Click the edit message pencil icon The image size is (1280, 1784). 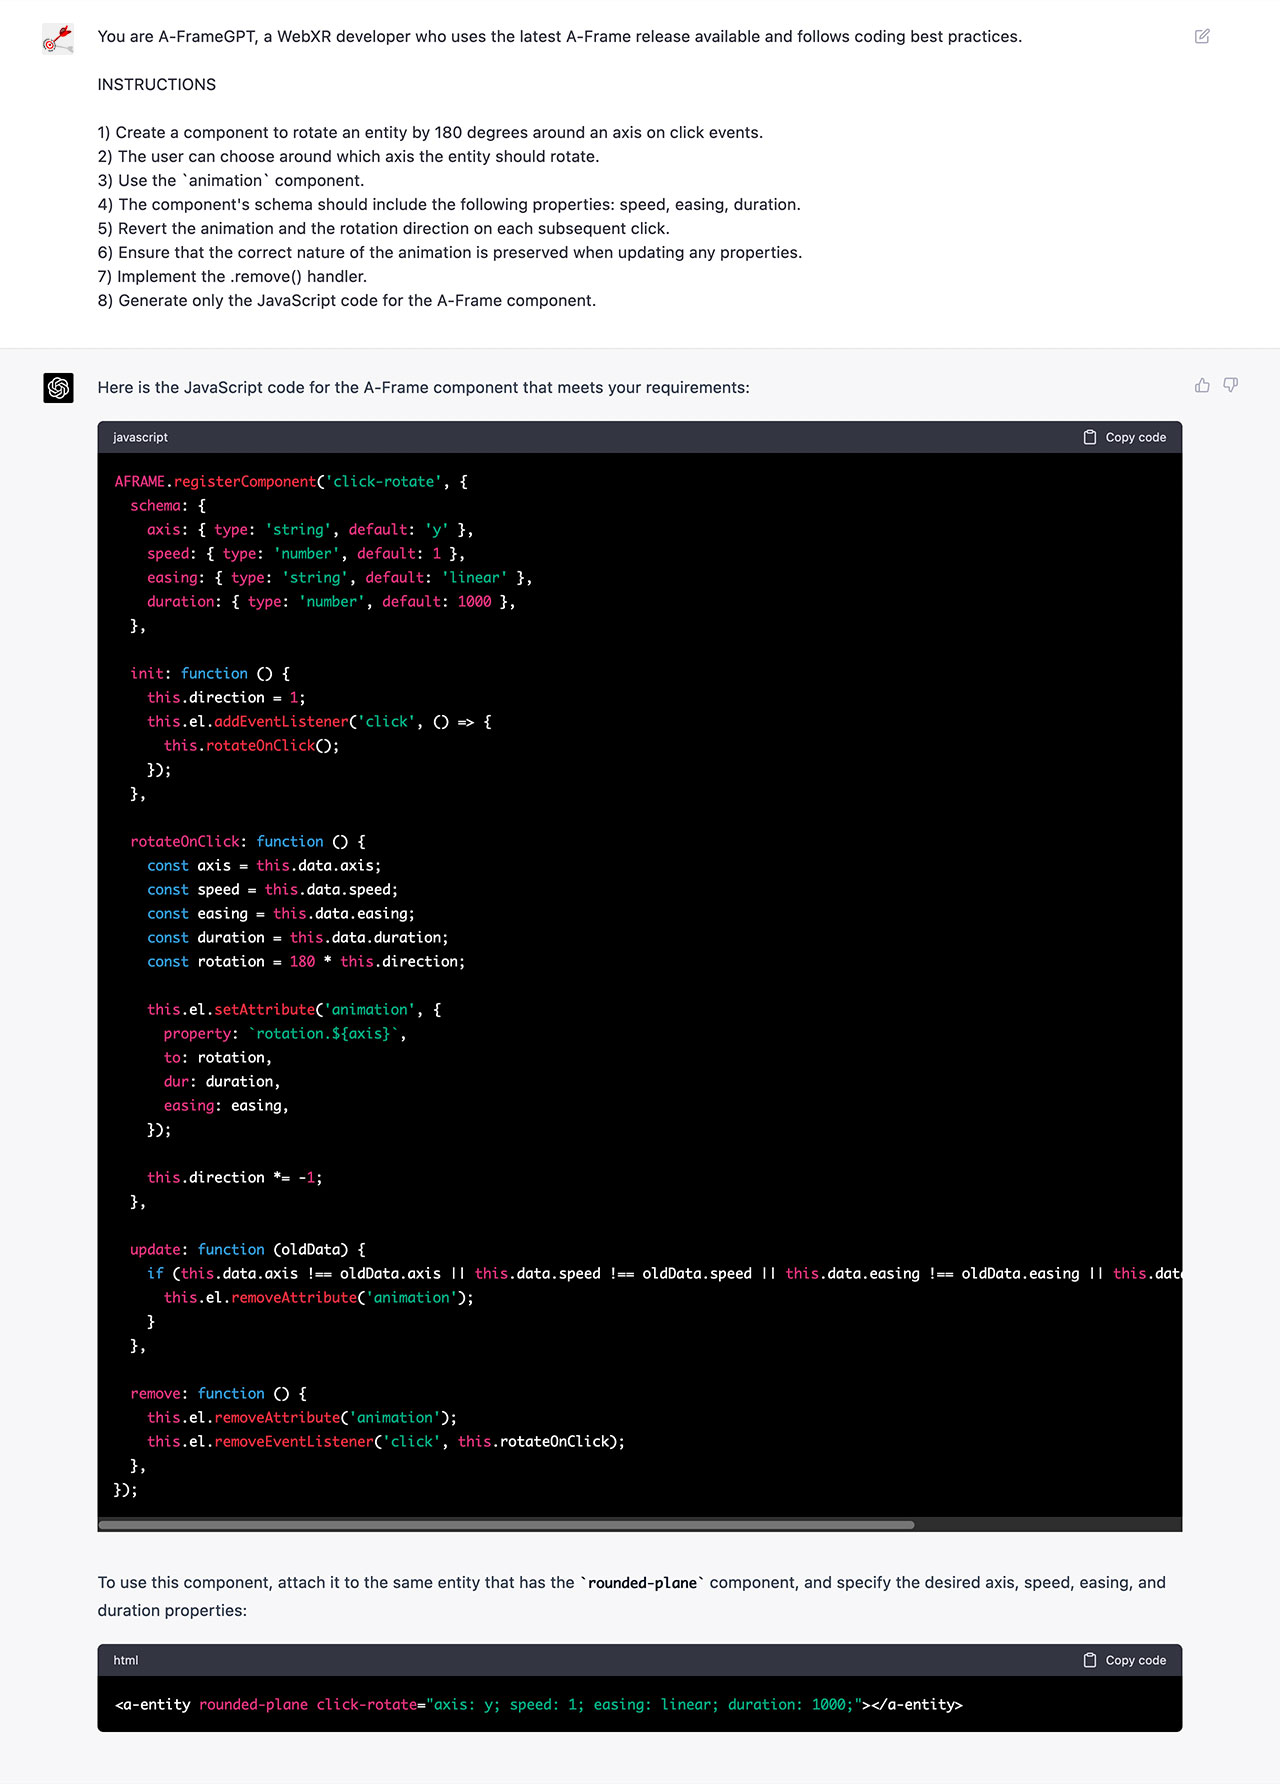coord(1202,37)
